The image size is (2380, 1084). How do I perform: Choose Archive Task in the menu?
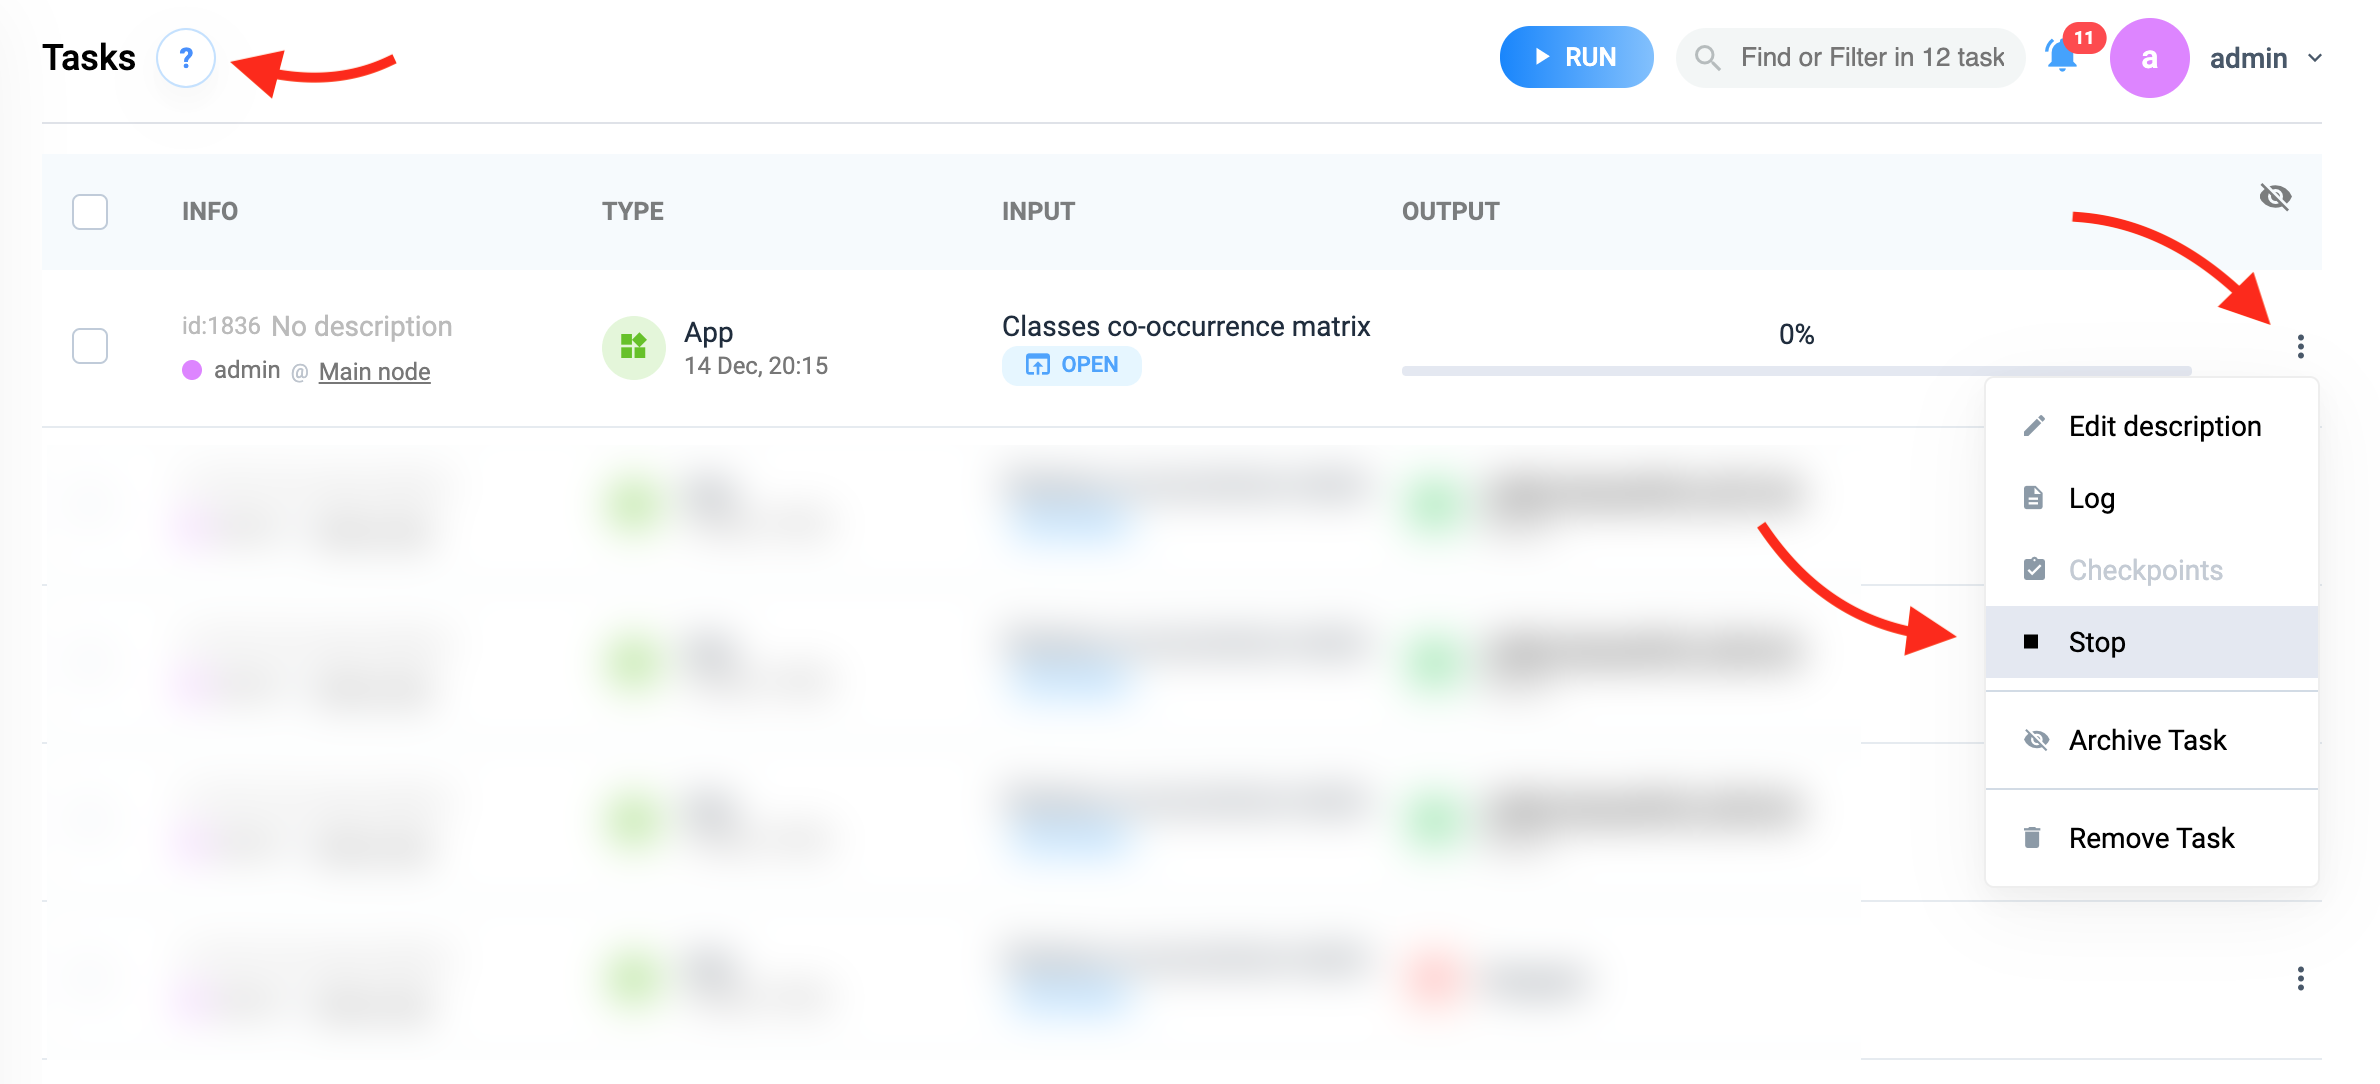[2147, 740]
